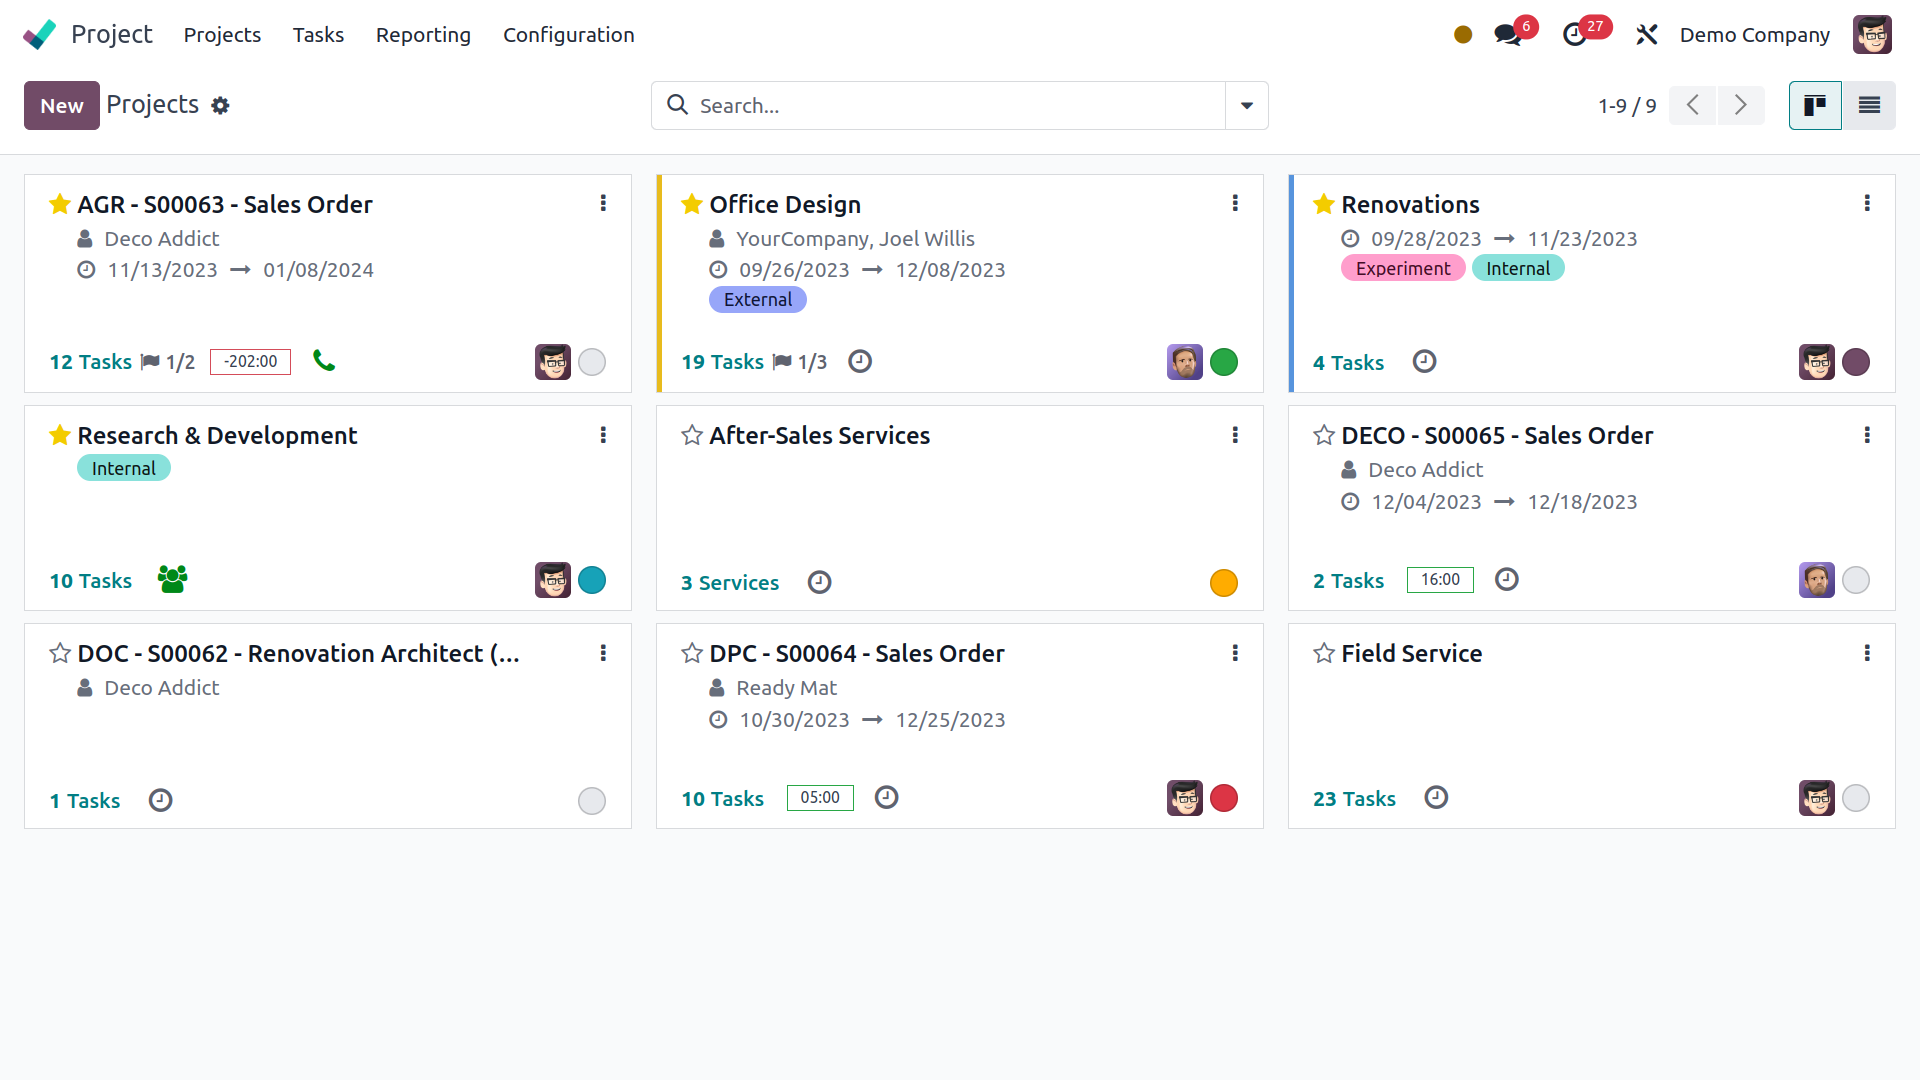This screenshot has height=1080, width=1920.
Task: Click the green status circle on Office Design
Action: pyautogui.click(x=1224, y=362)
